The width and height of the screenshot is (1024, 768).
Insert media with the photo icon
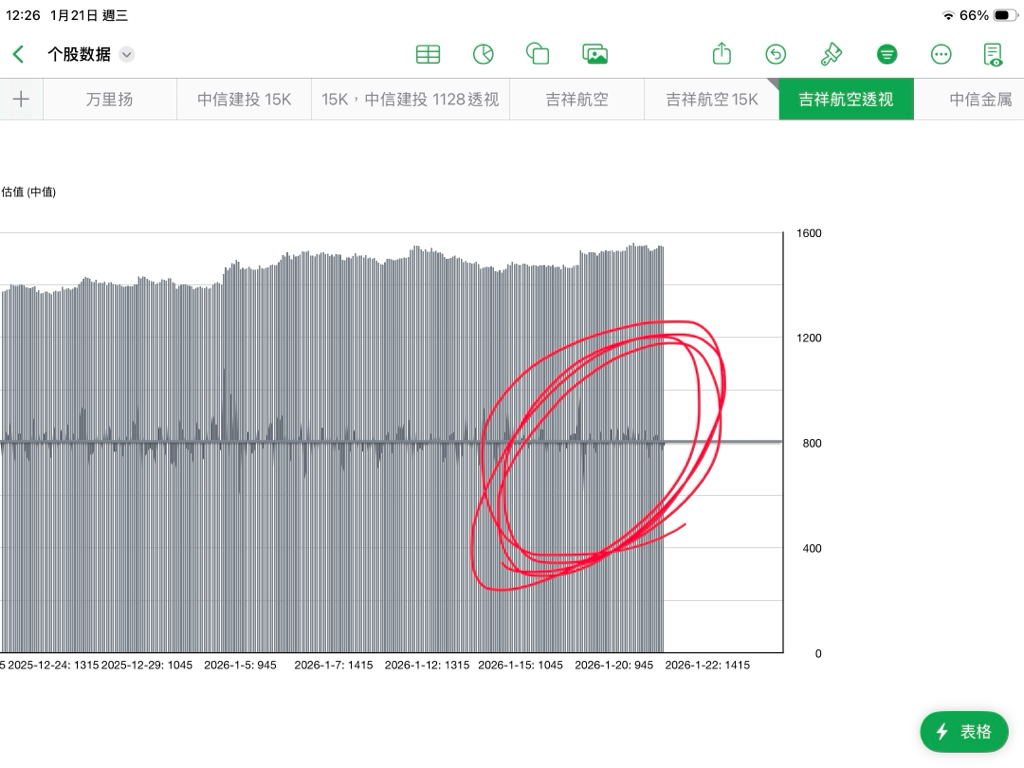pyautogui.click(x=595, y=54)
